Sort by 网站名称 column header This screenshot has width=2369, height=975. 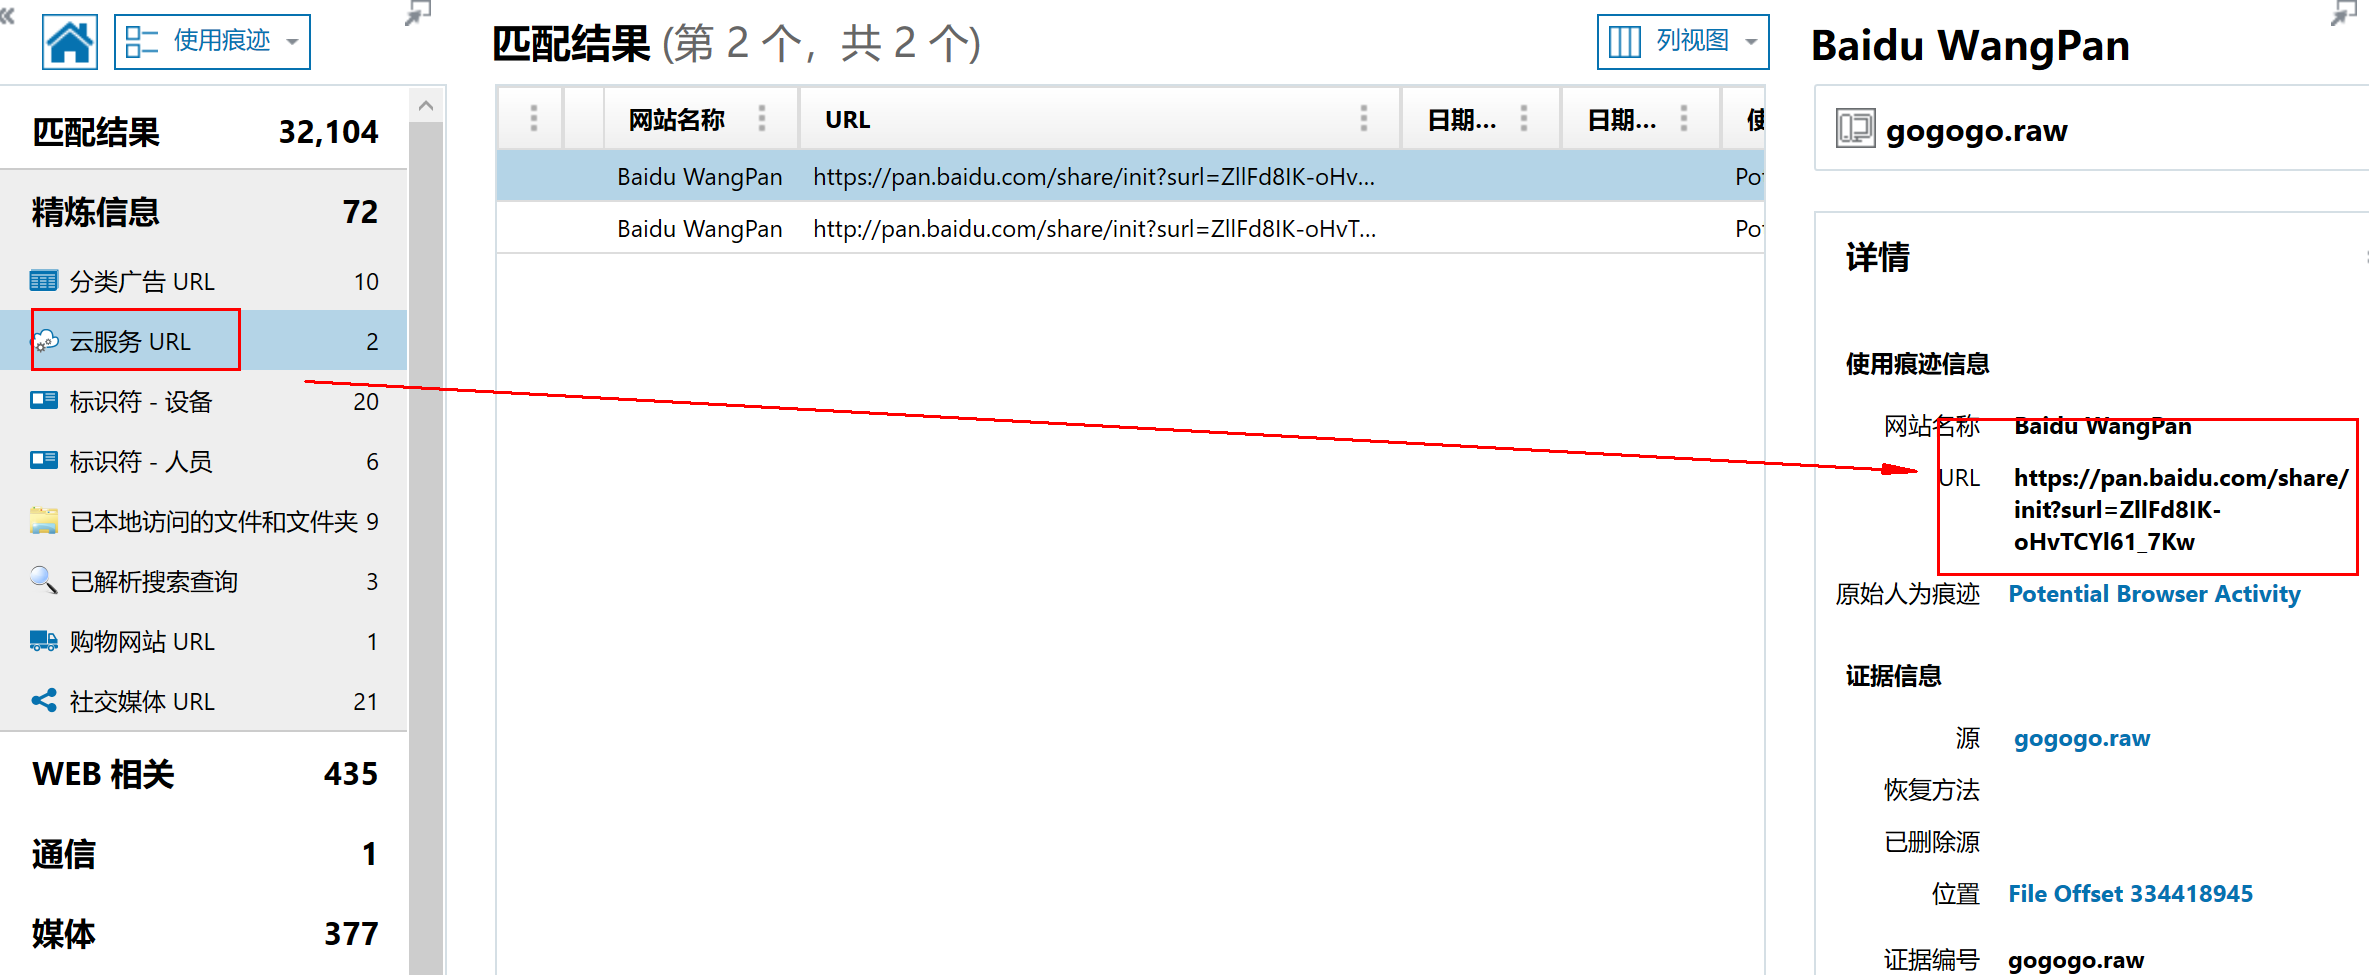point(676,120)
